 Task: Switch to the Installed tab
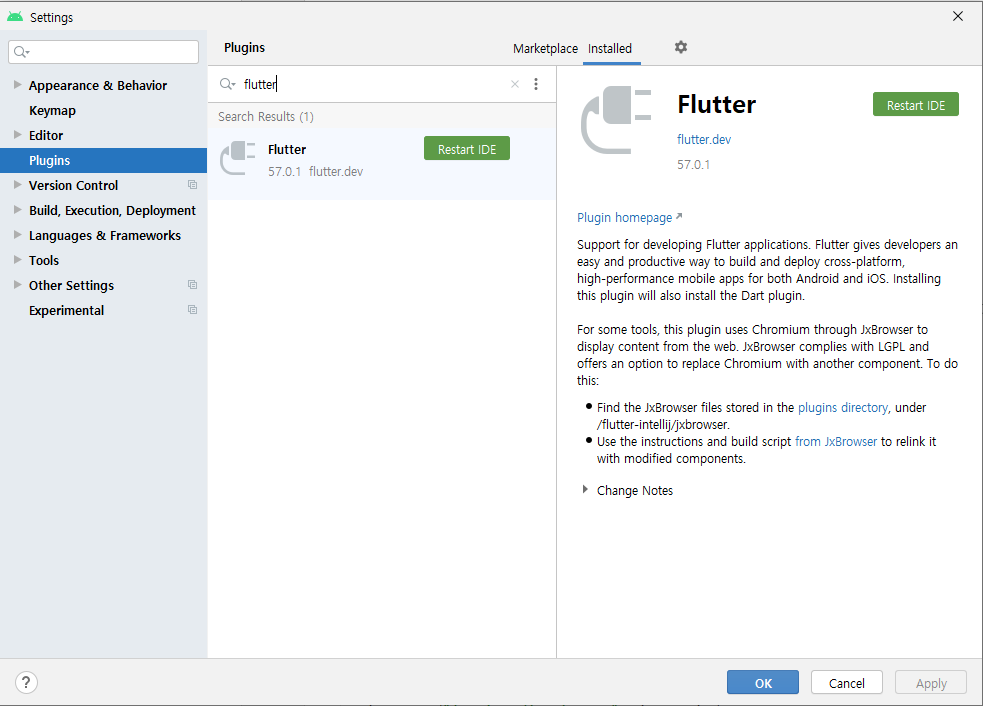tap(610, 49)
